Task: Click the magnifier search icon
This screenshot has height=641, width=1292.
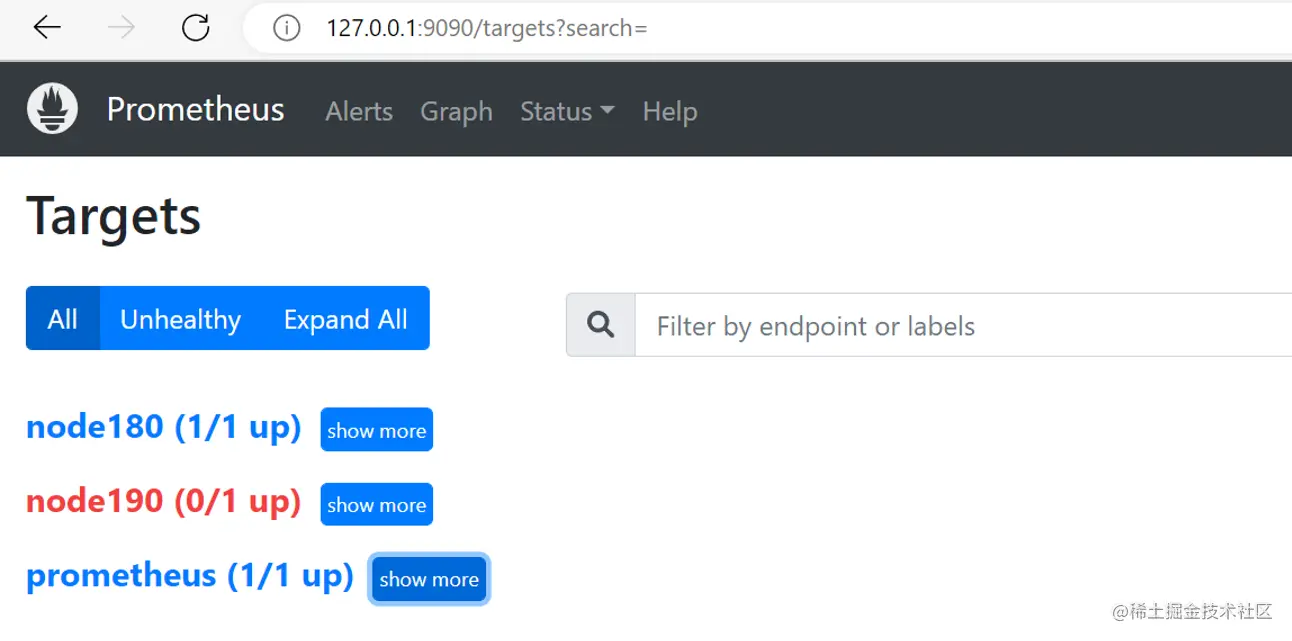Action: (x=601, y=325)
